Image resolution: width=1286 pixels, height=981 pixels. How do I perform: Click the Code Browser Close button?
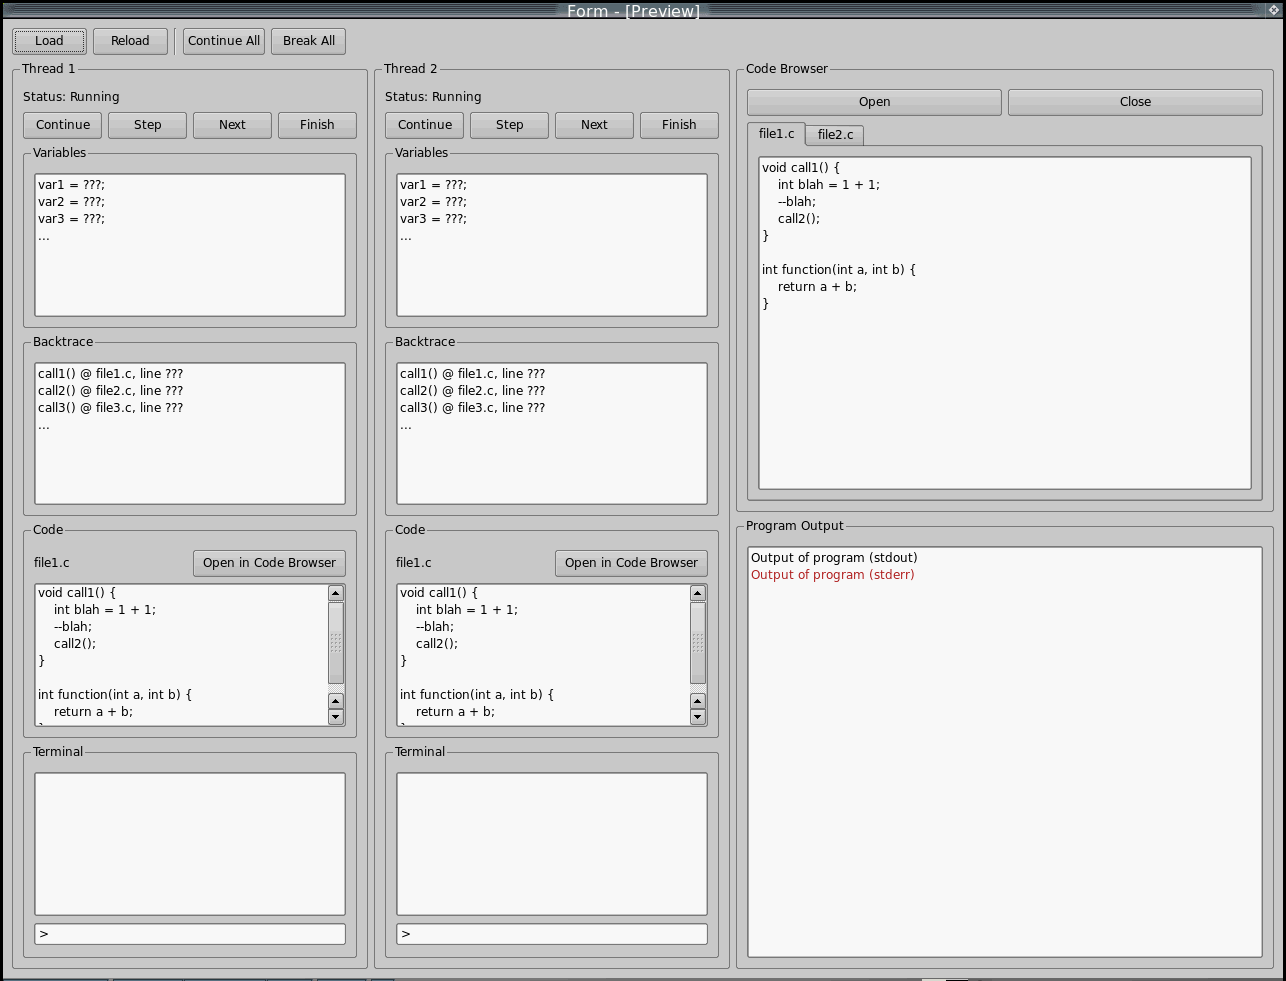pyautogui.click(x=1135, y=102)
